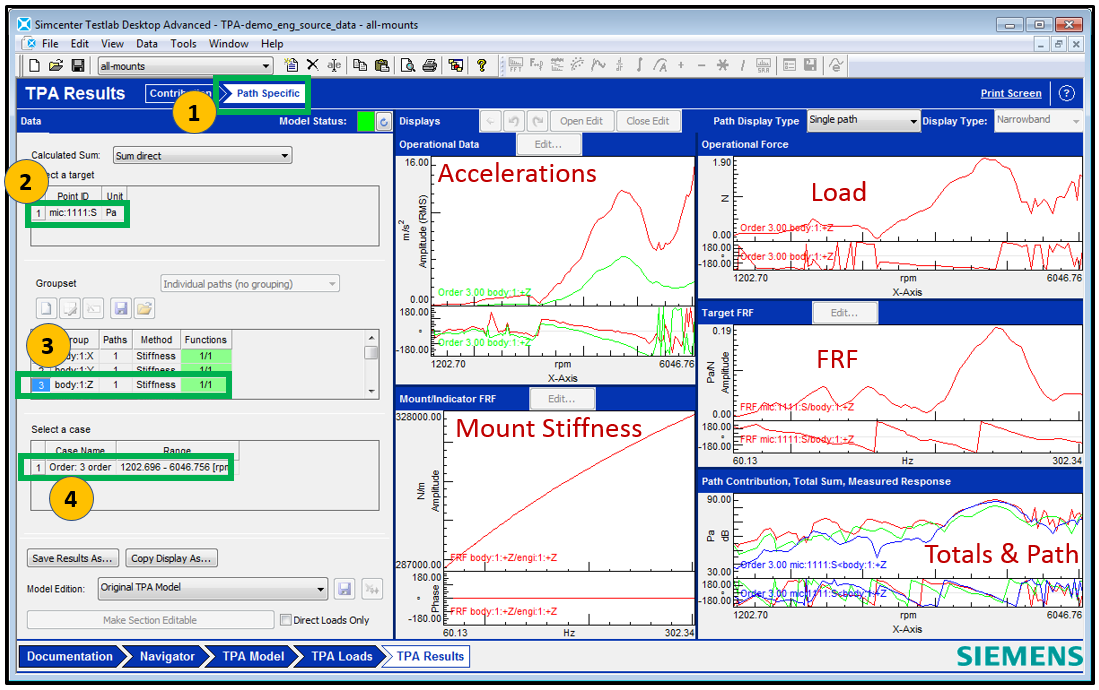Click the Displays undo arrow icon
The width and height of the screenshot is (1099, 690).
pyautogui.click(x=514, y=121)
